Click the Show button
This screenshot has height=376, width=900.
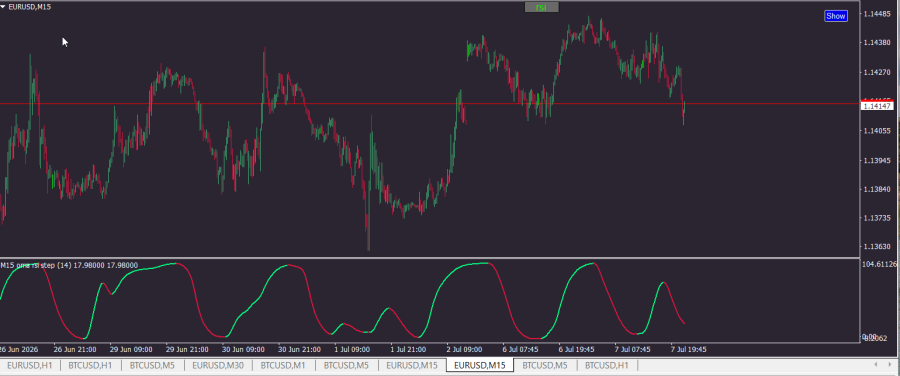[x=835, y=16]
